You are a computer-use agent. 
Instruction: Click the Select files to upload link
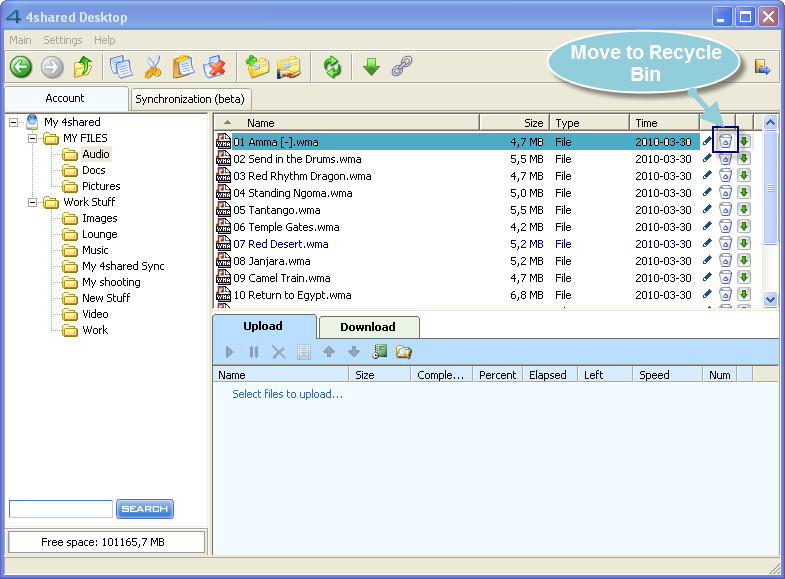(x=287, y=394)
